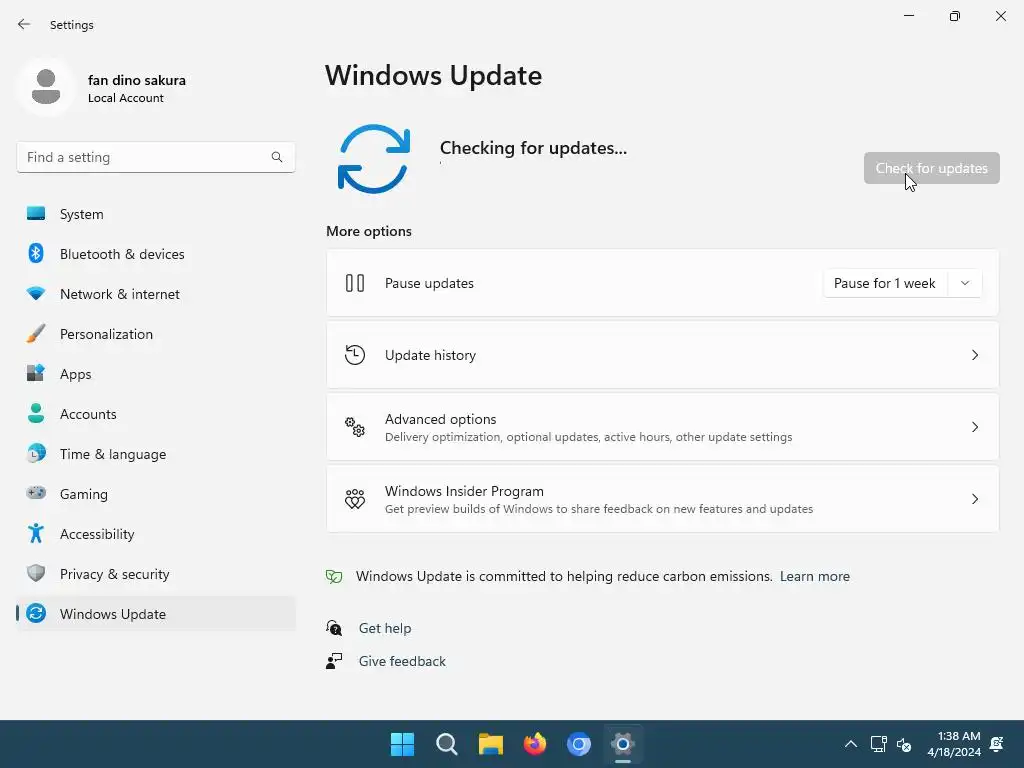1024x768 pixels.
Task: Open the Give feedback link
Action: (402, 661)
